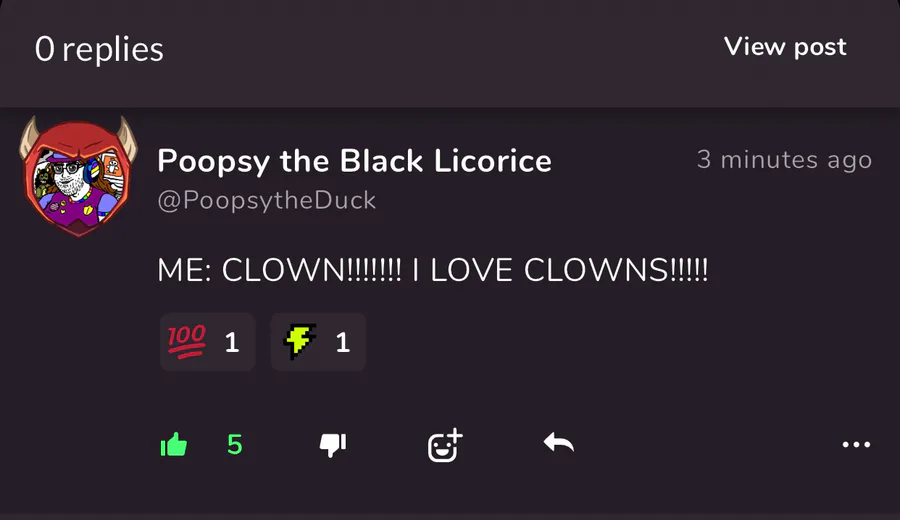Click the green thumbs-up like icon
This screenshot has height=520, width=900.
click(x=173, y=444)
